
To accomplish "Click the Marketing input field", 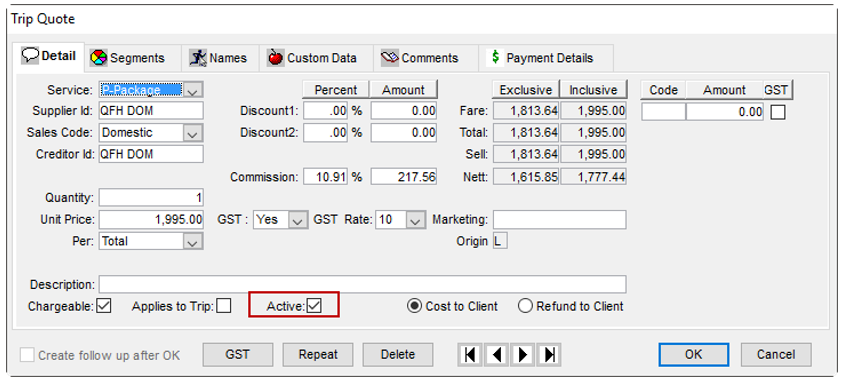I will point(560,220).
